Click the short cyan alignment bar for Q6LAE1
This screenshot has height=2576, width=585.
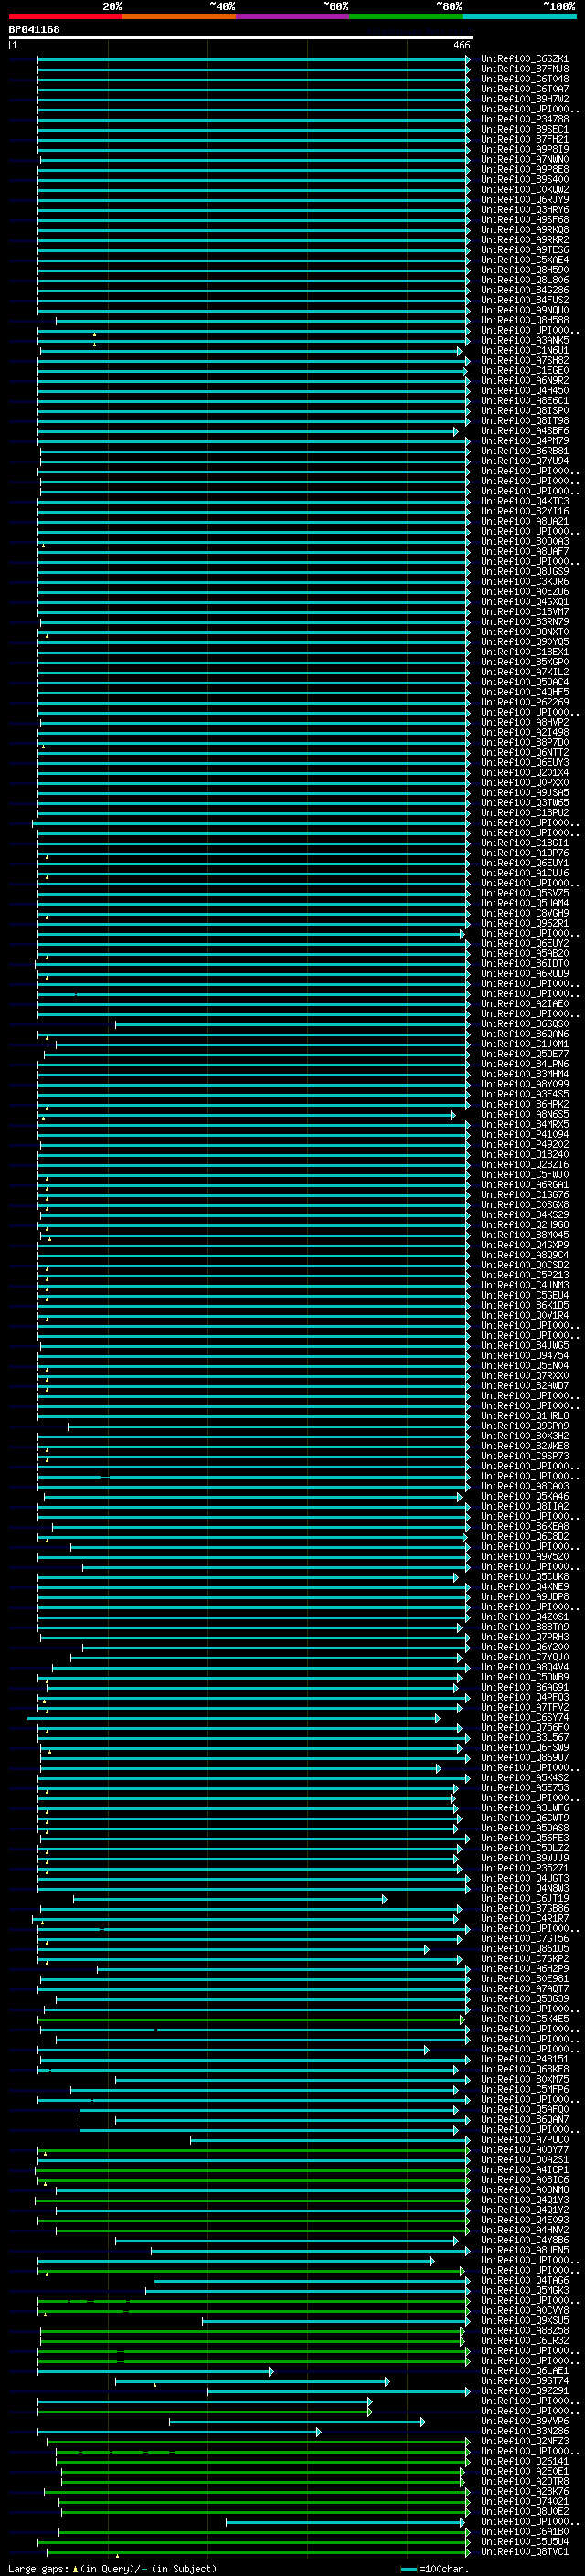click(155, 2371)
